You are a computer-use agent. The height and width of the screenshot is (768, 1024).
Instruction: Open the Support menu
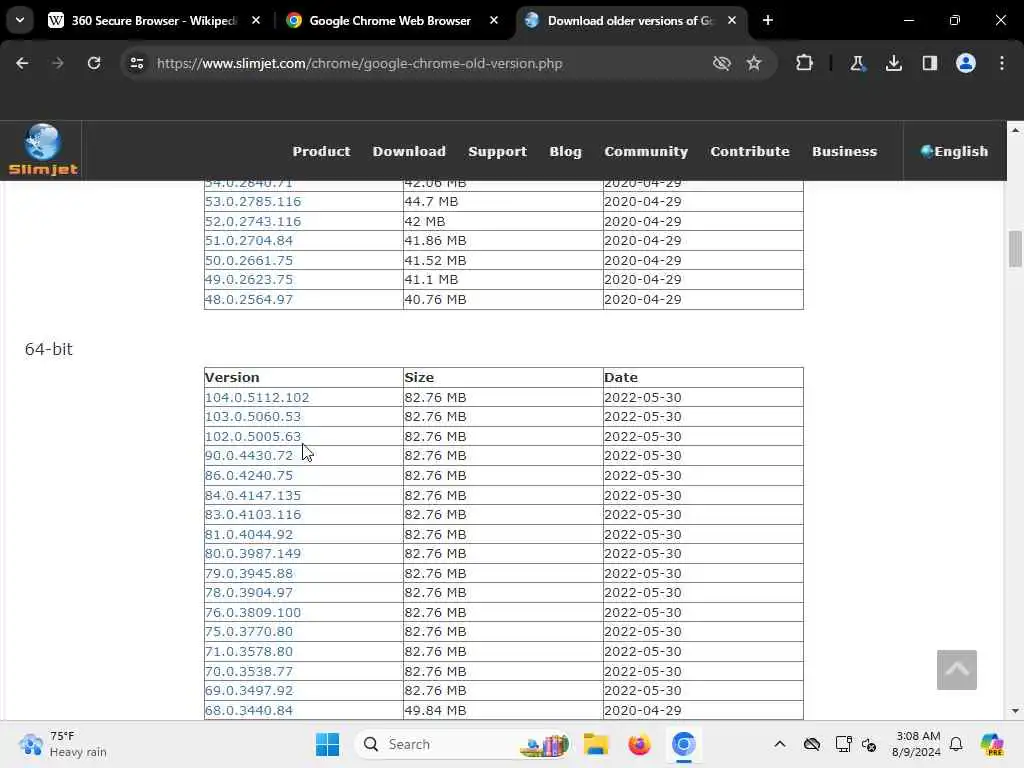tap(498, 152)
